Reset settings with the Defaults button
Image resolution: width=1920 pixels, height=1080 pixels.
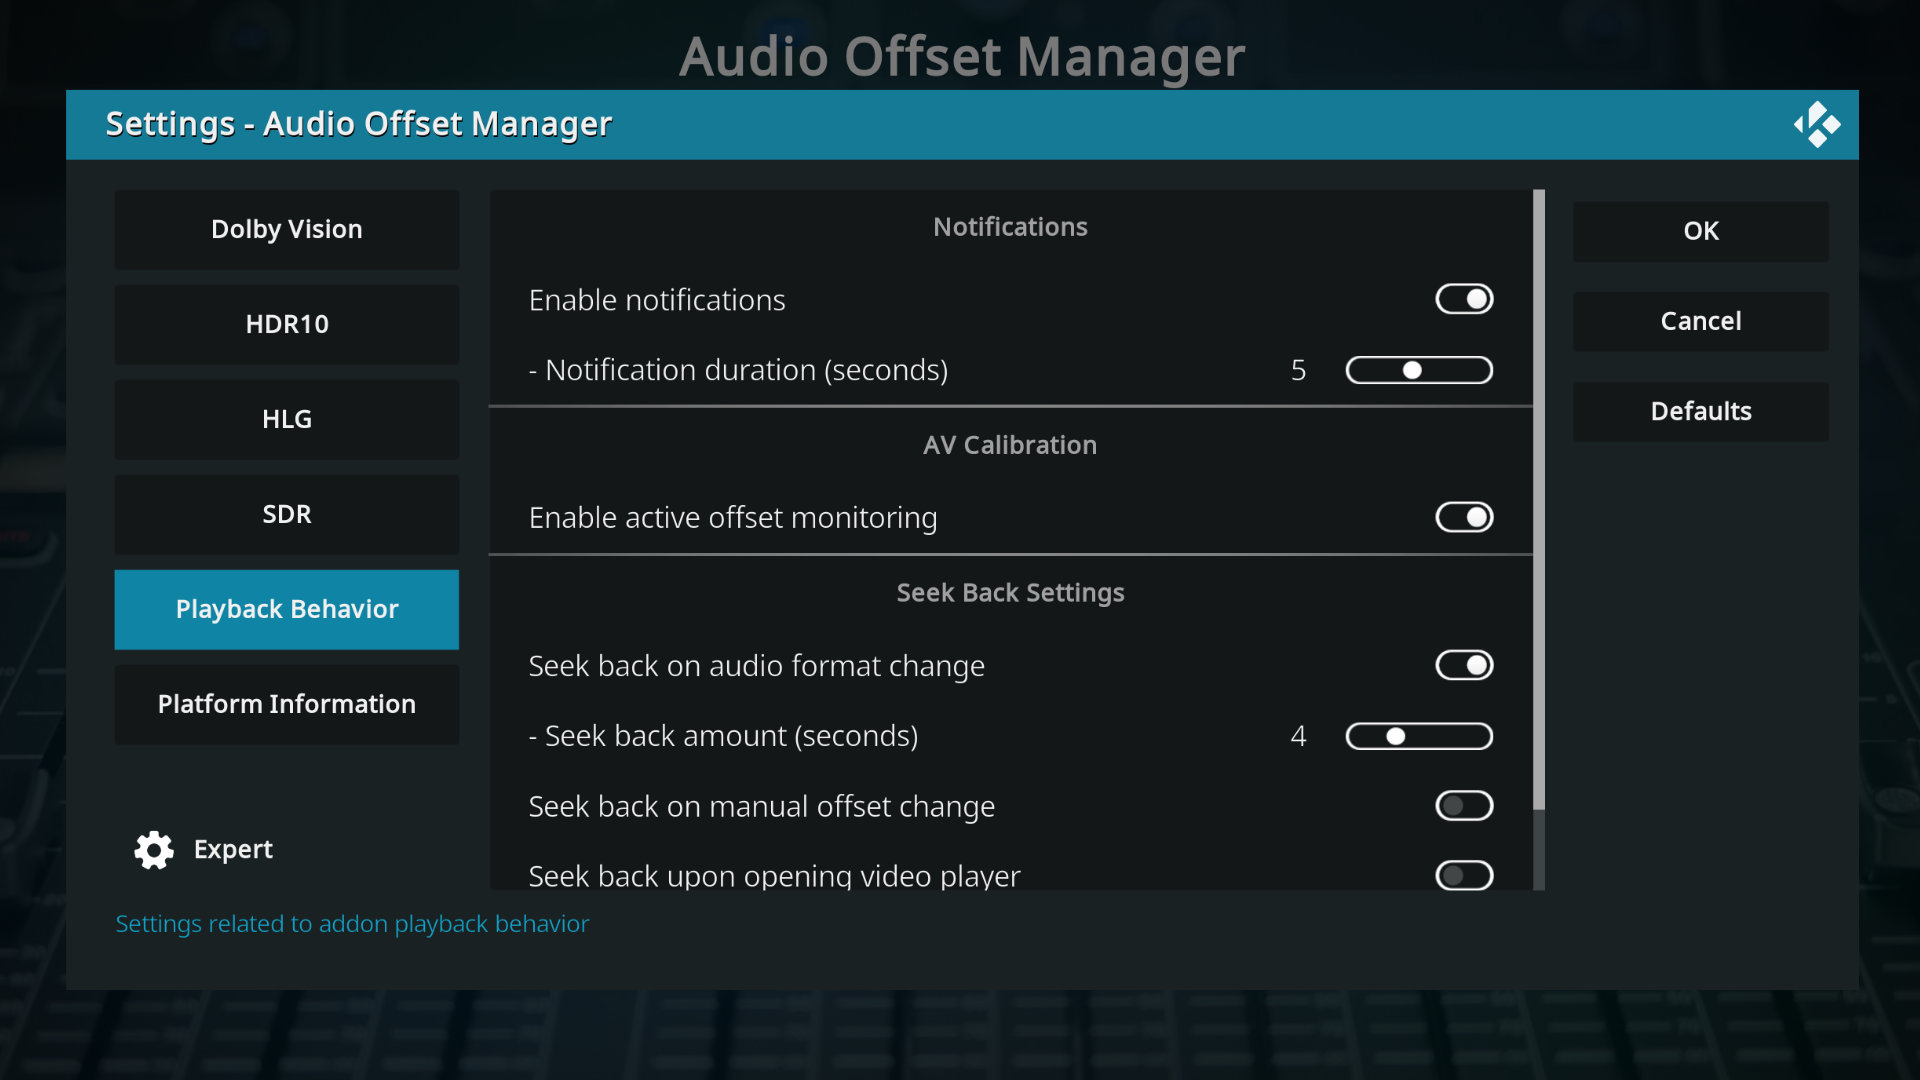click(1700, 411)
